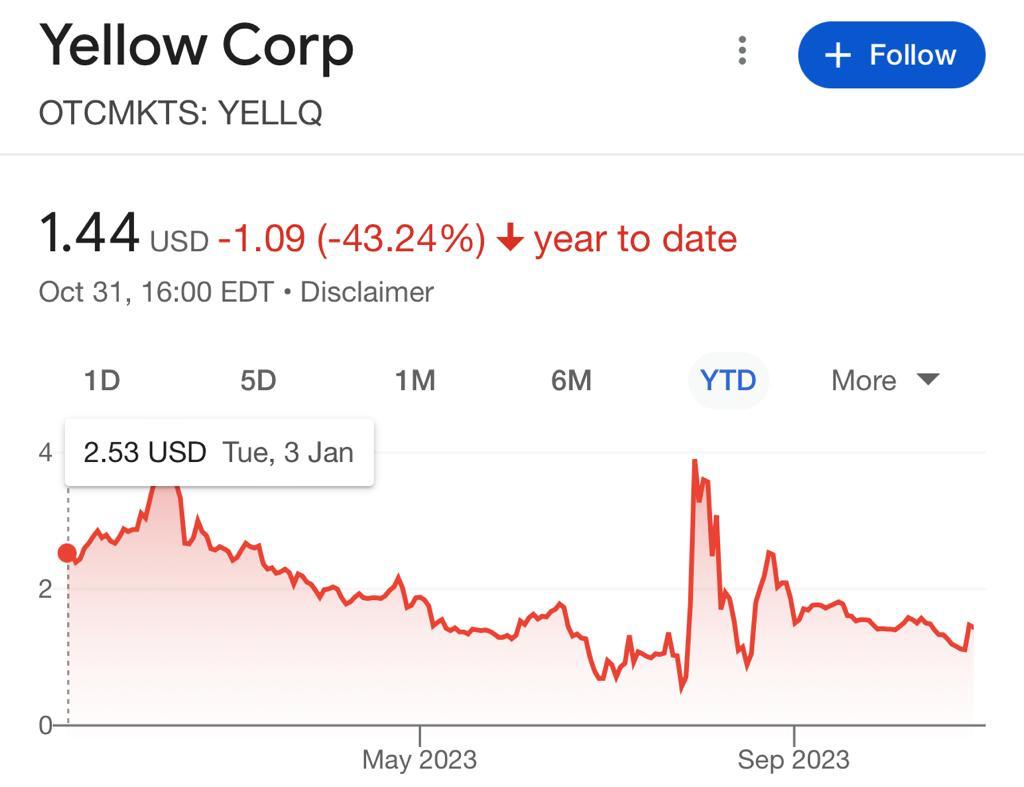Select the 5D chart range
1024x787 pixels.
tap(258, 380)
